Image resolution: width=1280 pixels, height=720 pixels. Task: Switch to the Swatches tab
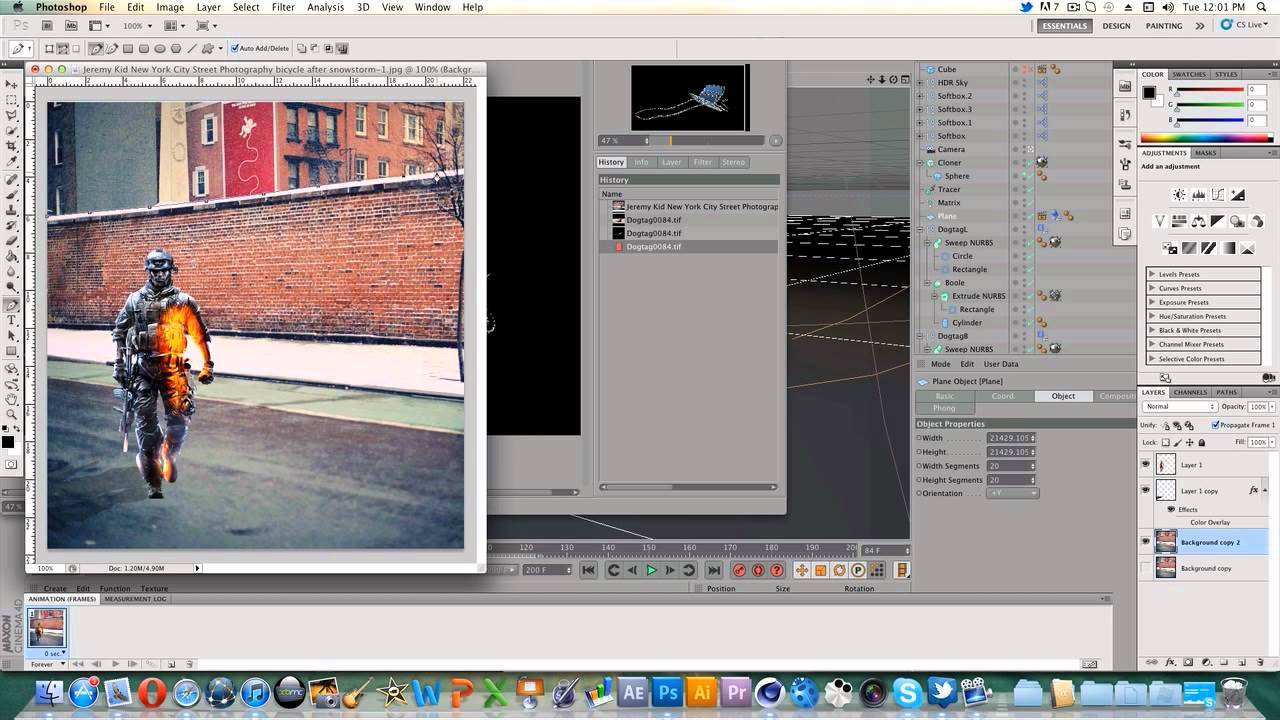tap(1189, 74)
